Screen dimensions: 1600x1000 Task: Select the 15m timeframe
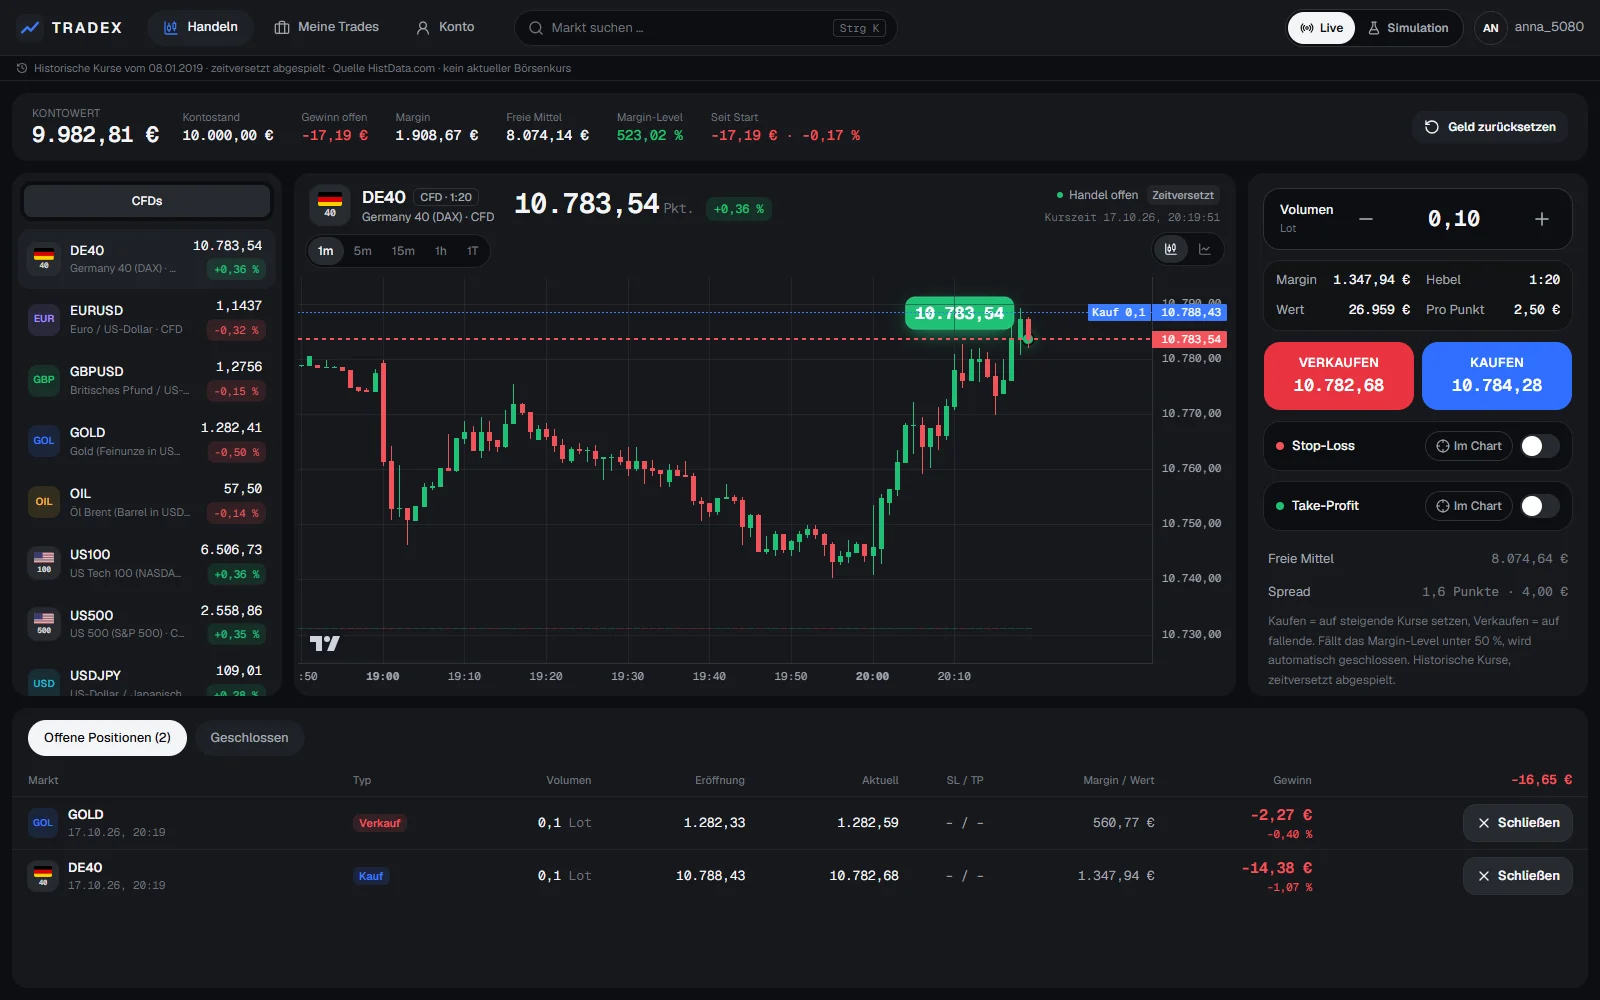403,251
